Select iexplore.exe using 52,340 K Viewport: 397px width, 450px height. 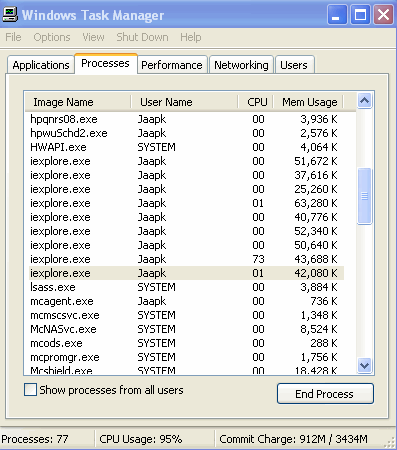(x=185, y=231)
